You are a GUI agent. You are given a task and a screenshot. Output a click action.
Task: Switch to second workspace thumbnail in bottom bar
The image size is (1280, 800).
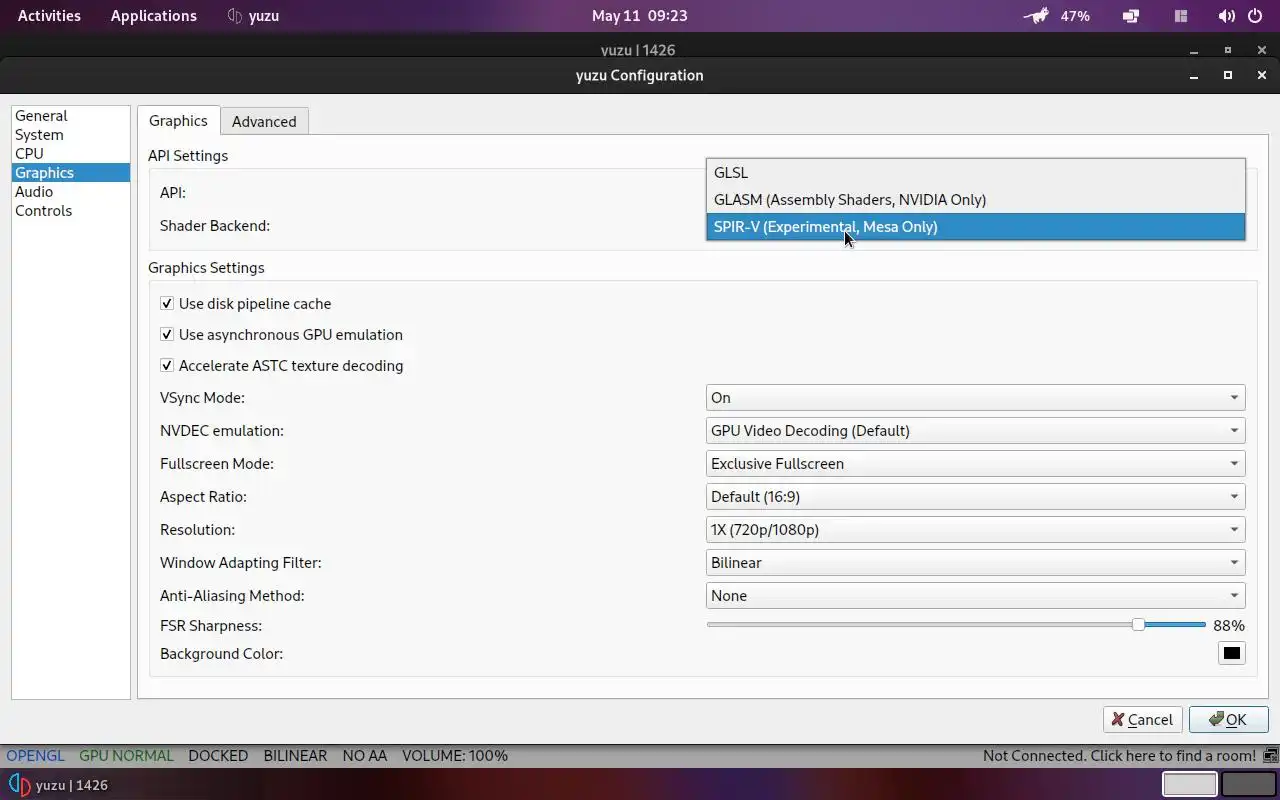click(1249, 784)
